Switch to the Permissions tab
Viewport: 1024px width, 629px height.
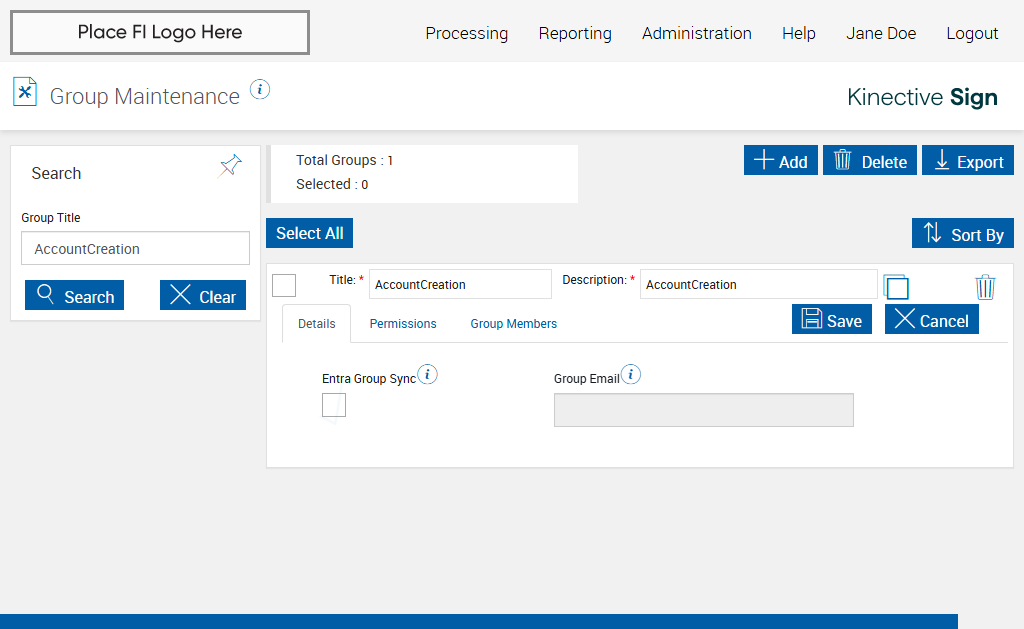point(403,324)
